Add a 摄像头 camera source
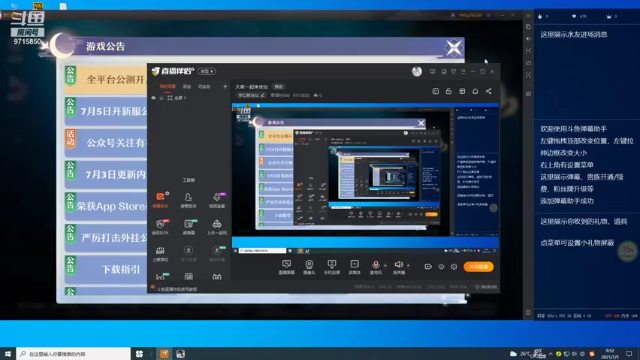The image size is (640, 360). 309,267
